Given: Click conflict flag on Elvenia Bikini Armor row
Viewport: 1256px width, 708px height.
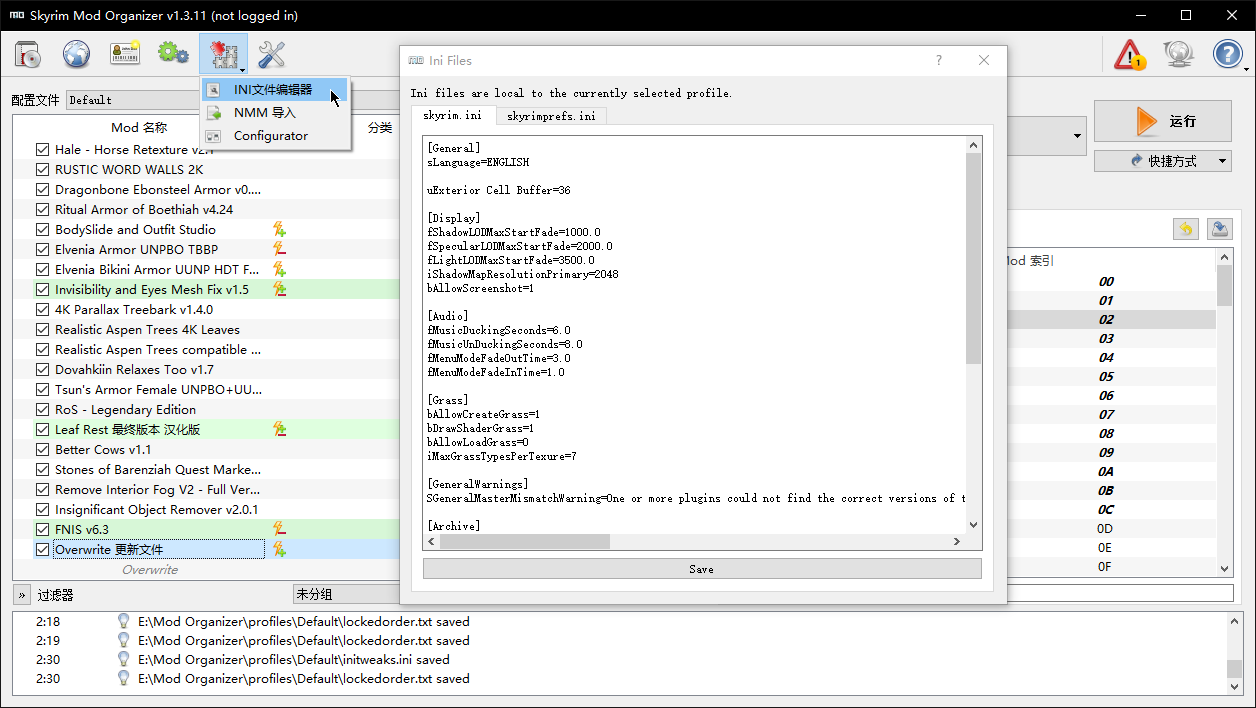Looking at the screenshot, I should (280, 270).
